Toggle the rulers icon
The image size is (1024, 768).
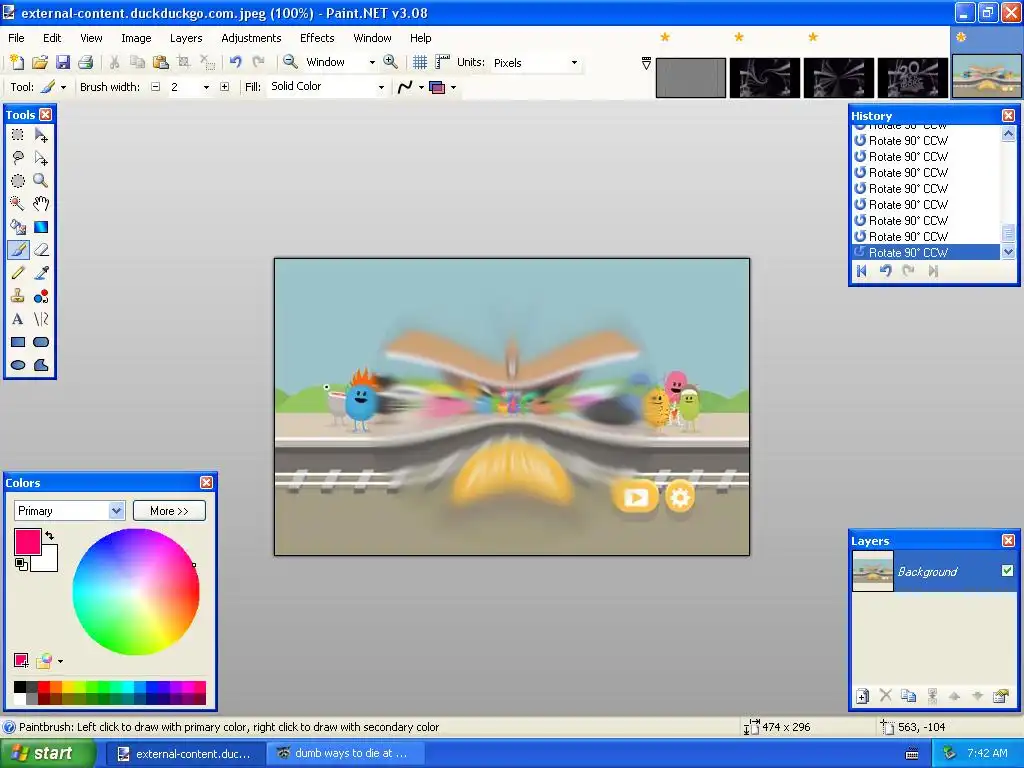coord(442,62)
